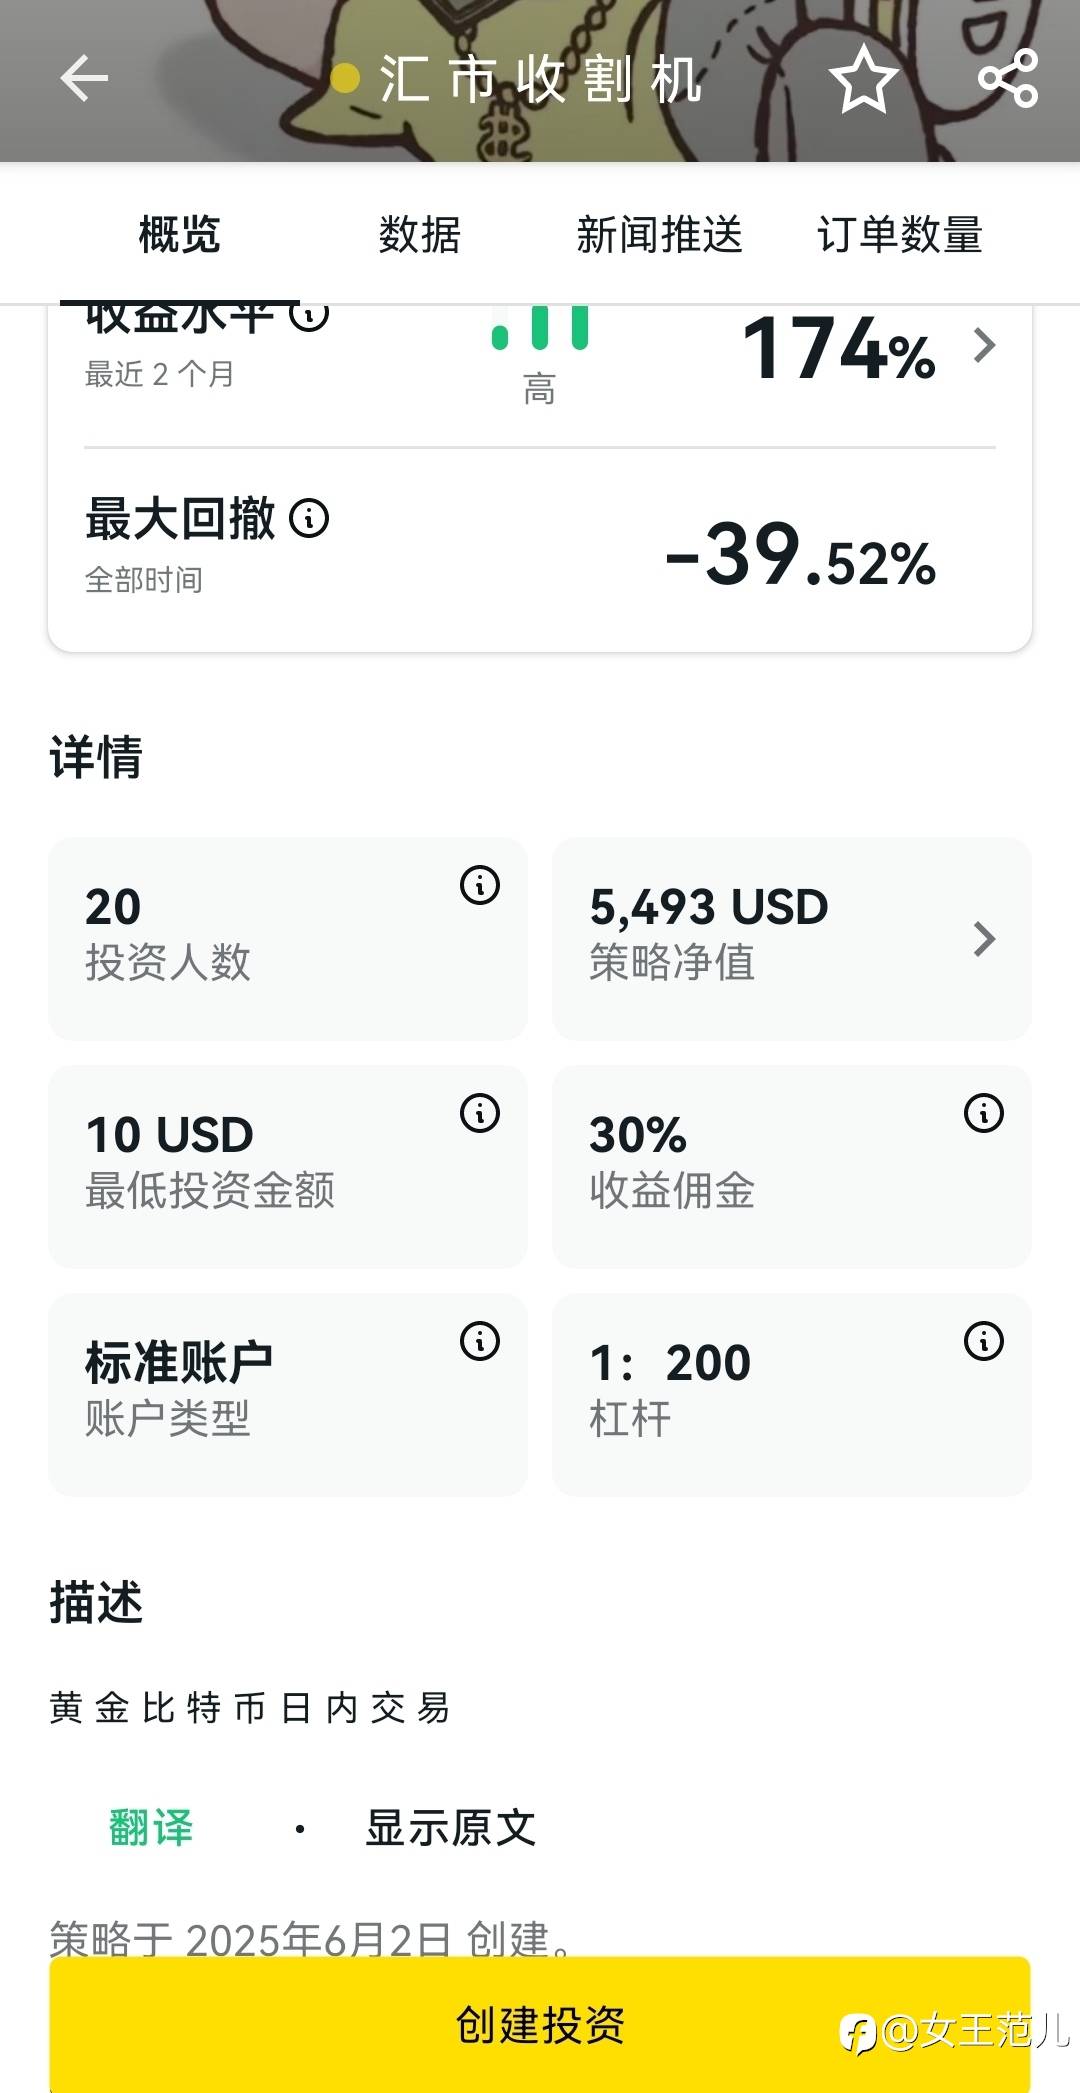
Task: Open info icon beside 最大回撤
Action: tap(309, 518)
